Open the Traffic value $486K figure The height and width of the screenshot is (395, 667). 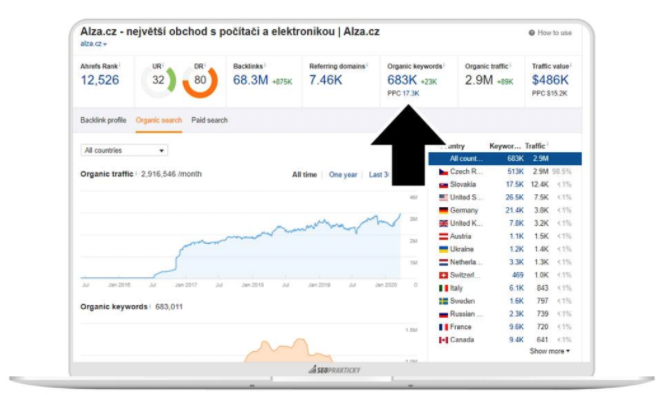[x=550, y=80]
